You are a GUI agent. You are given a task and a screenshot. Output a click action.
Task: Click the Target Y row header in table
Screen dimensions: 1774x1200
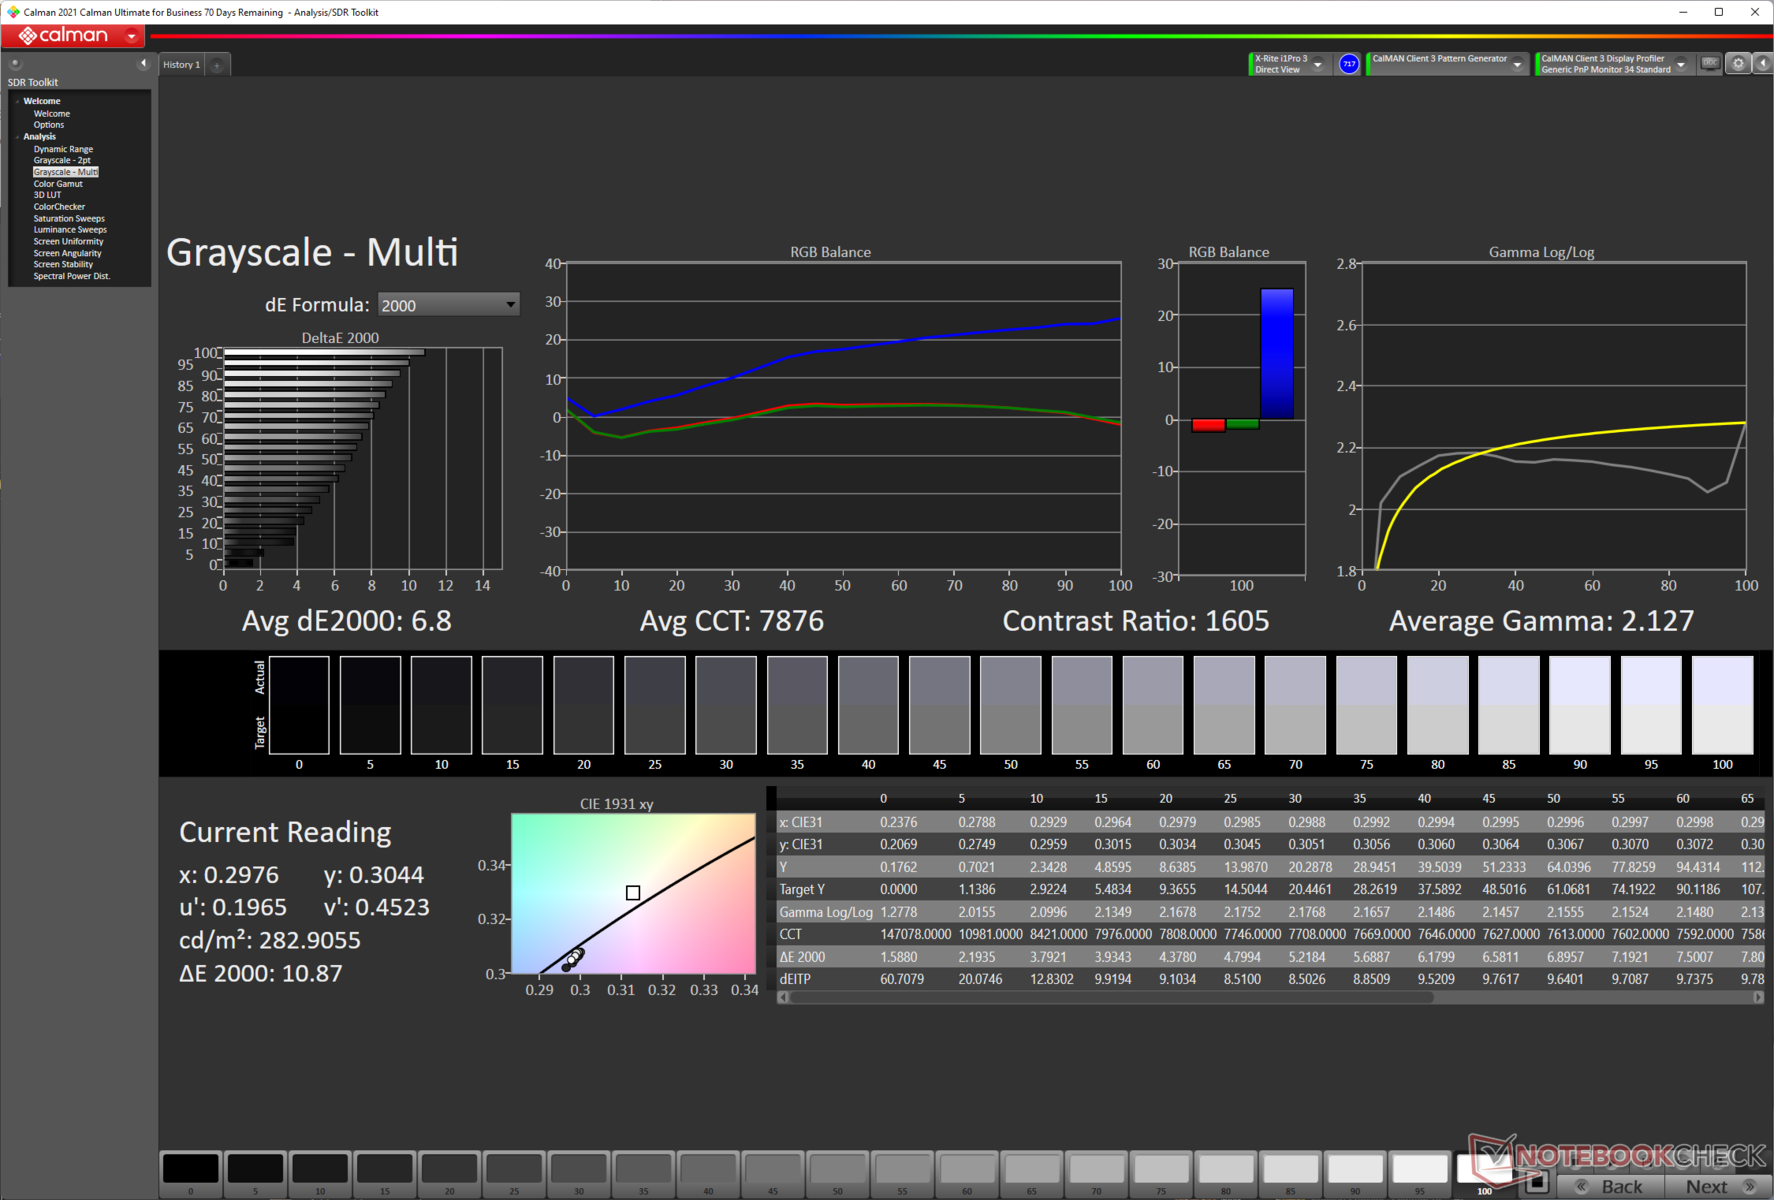tap(802, 889)
